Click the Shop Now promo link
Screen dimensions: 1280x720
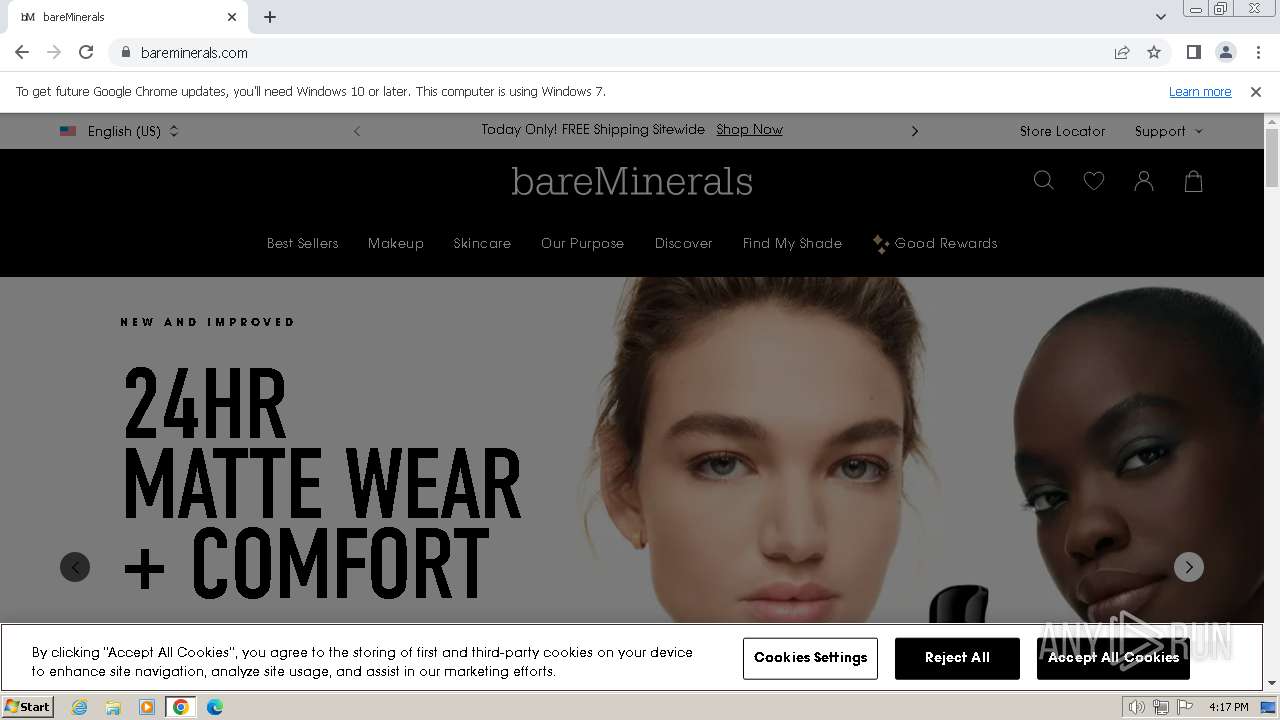tap(749, 130)
